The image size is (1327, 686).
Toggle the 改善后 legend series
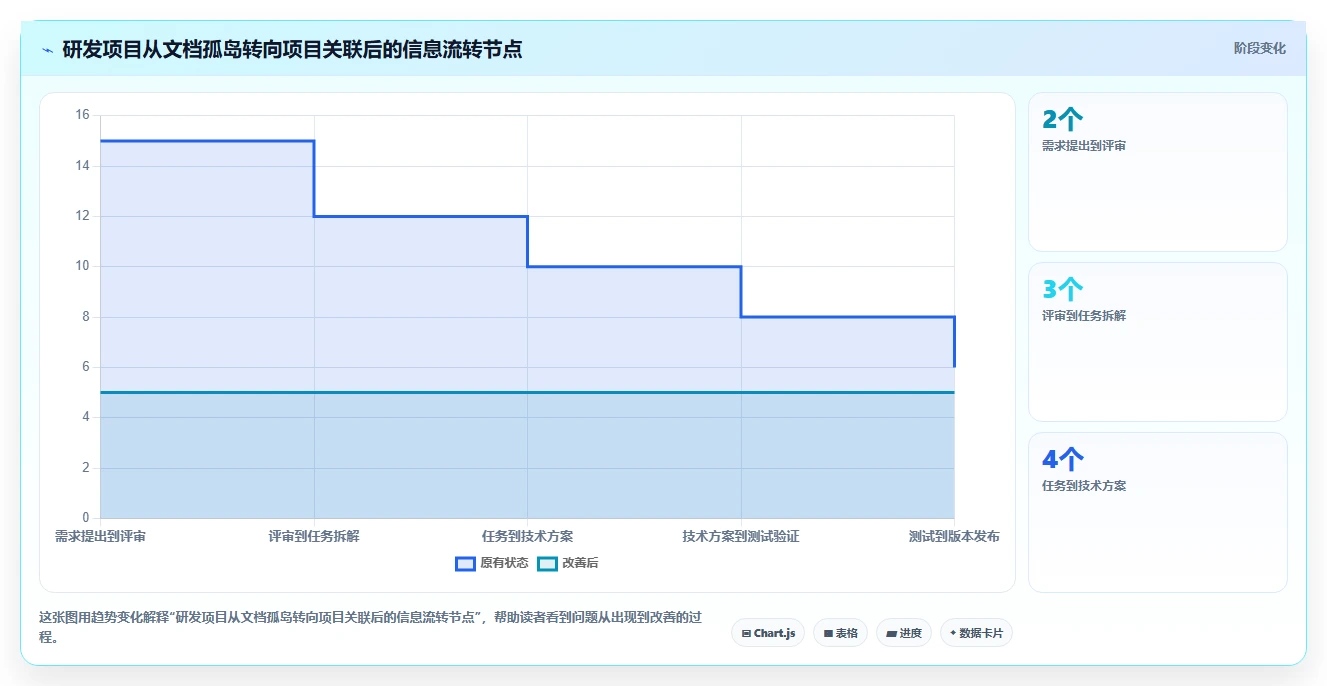[x=568, y=563]
